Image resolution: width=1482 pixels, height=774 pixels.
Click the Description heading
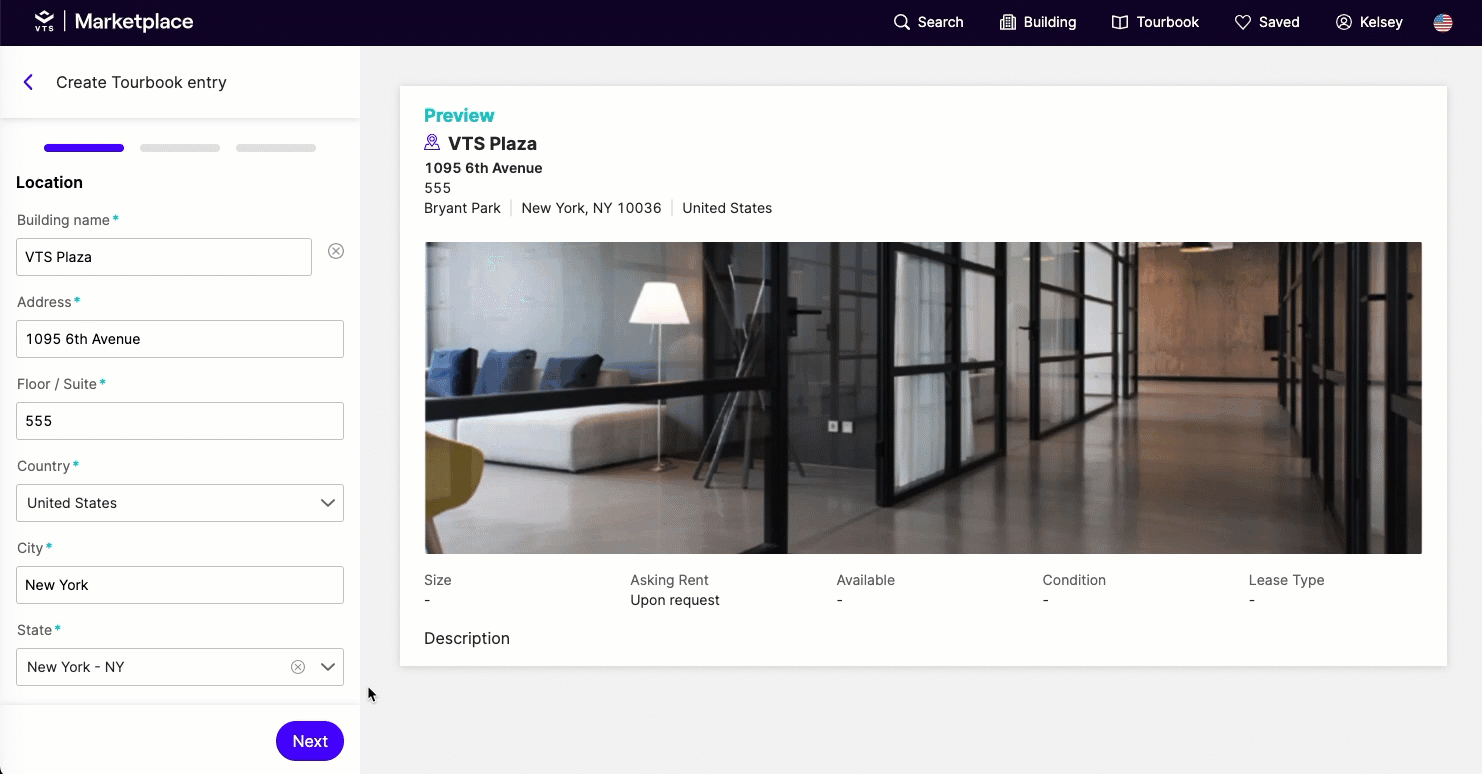coord(467,638)
